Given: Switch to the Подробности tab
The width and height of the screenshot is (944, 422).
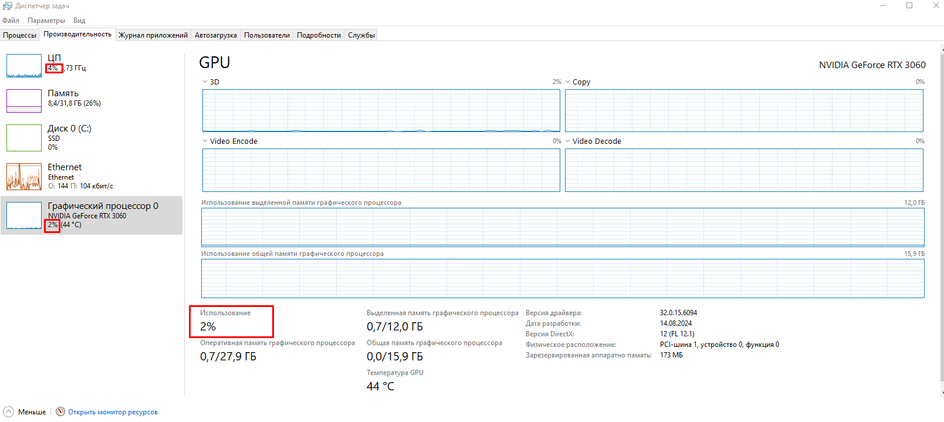Looking at the screenshot, I should click(319, 35).
